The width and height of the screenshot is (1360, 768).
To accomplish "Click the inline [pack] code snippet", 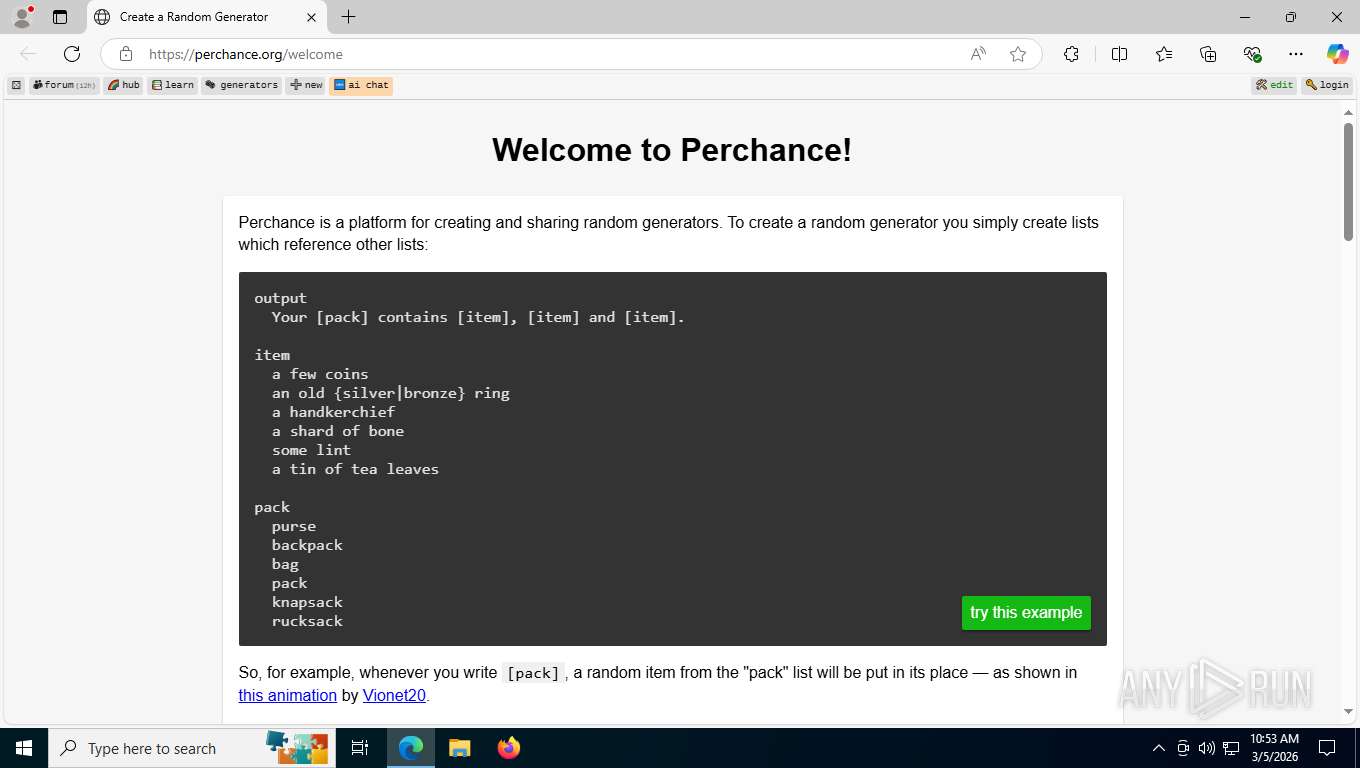I will coord(533,673).
